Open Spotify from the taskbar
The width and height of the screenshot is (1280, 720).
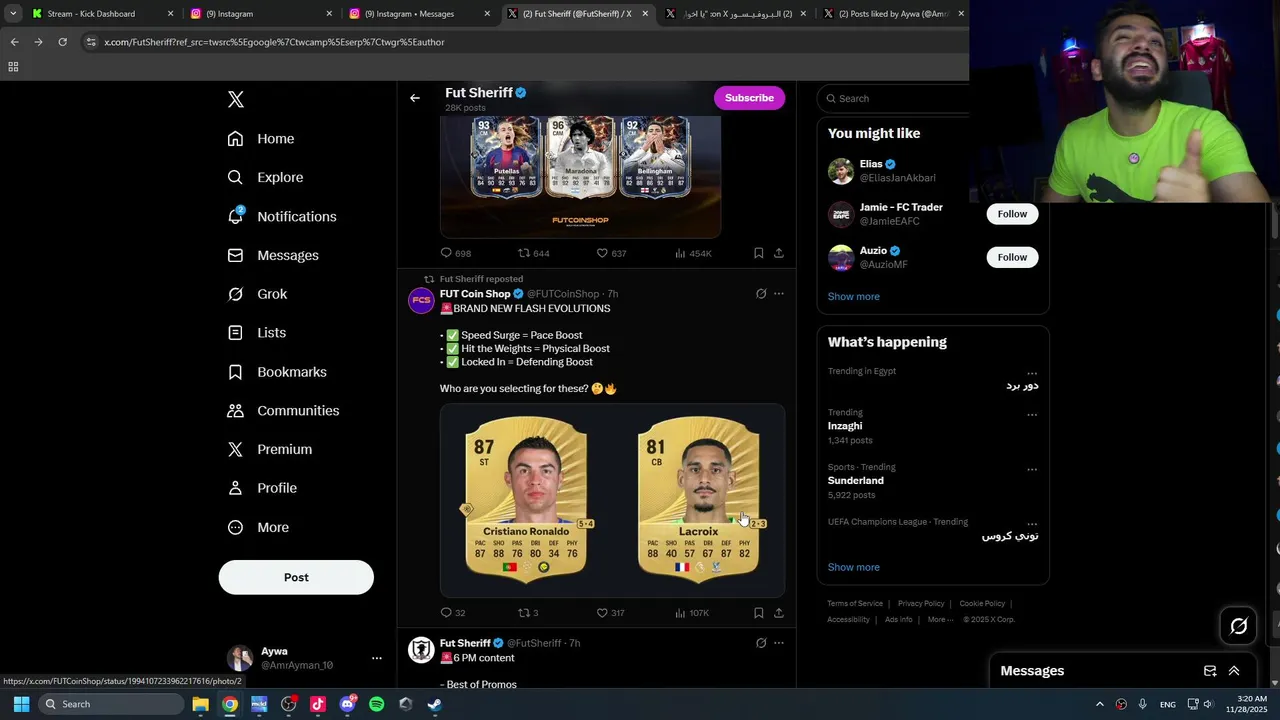pos(376,704)
